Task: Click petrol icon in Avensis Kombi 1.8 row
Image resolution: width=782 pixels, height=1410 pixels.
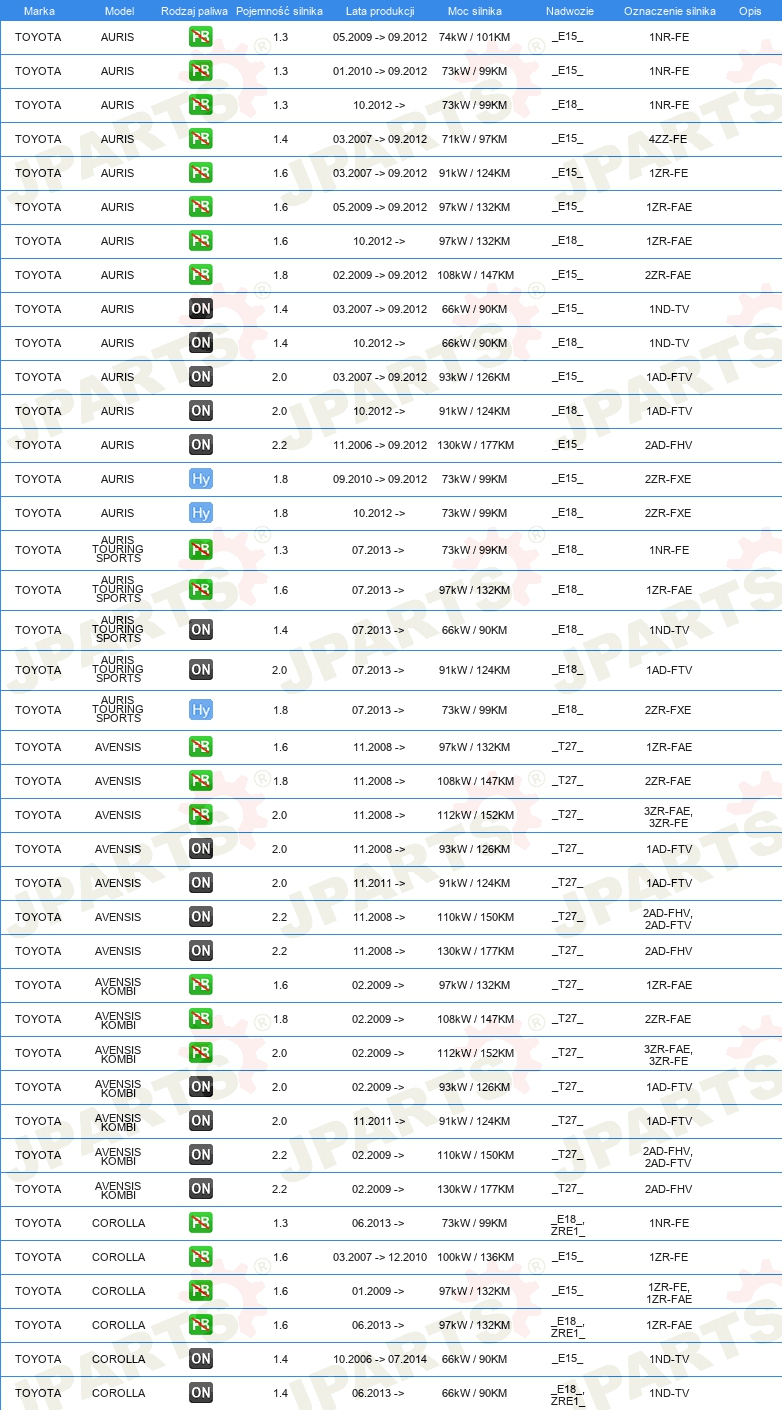Action: (200, 1019)
